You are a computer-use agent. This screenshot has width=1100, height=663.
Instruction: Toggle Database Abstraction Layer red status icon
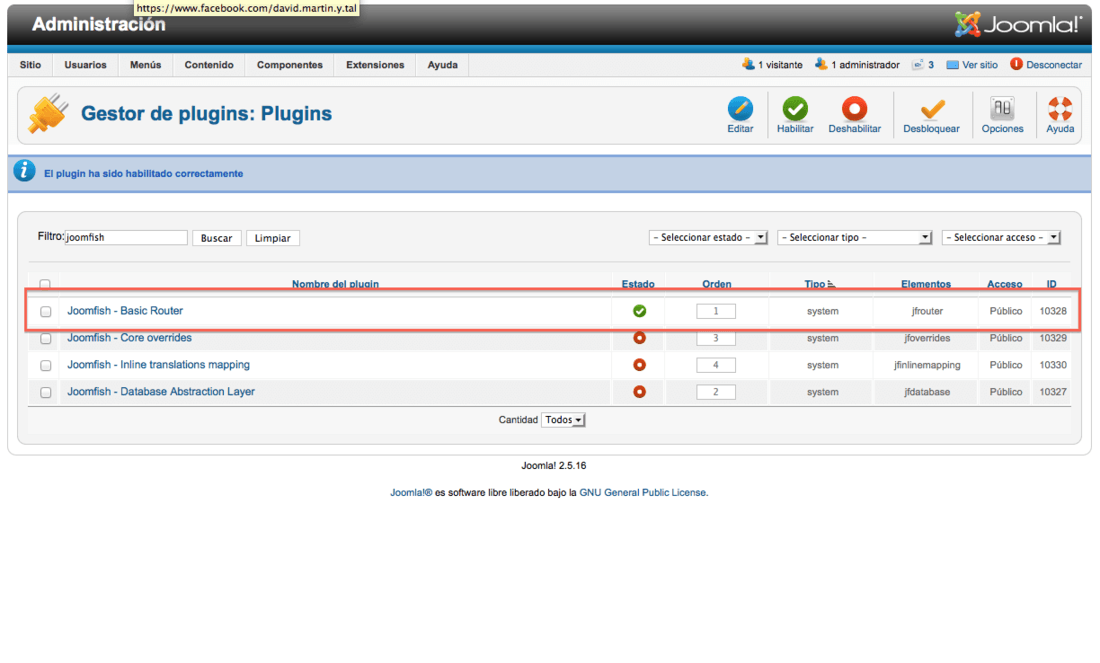639,391
